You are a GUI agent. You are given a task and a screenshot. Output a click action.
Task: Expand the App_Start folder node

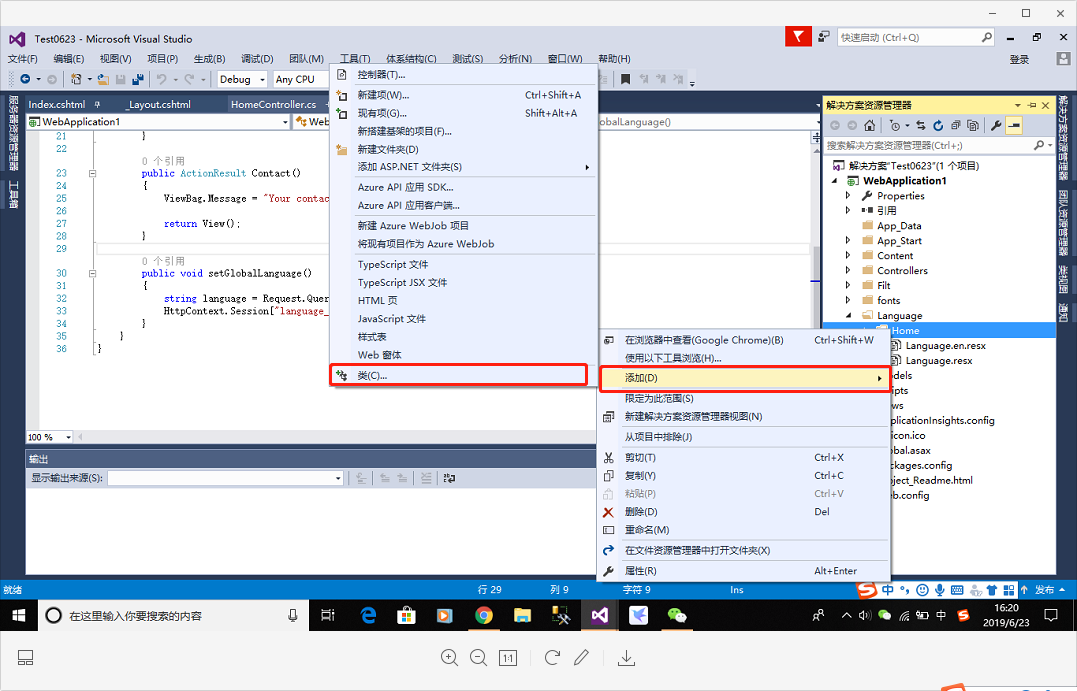click(x=848, y=240)
